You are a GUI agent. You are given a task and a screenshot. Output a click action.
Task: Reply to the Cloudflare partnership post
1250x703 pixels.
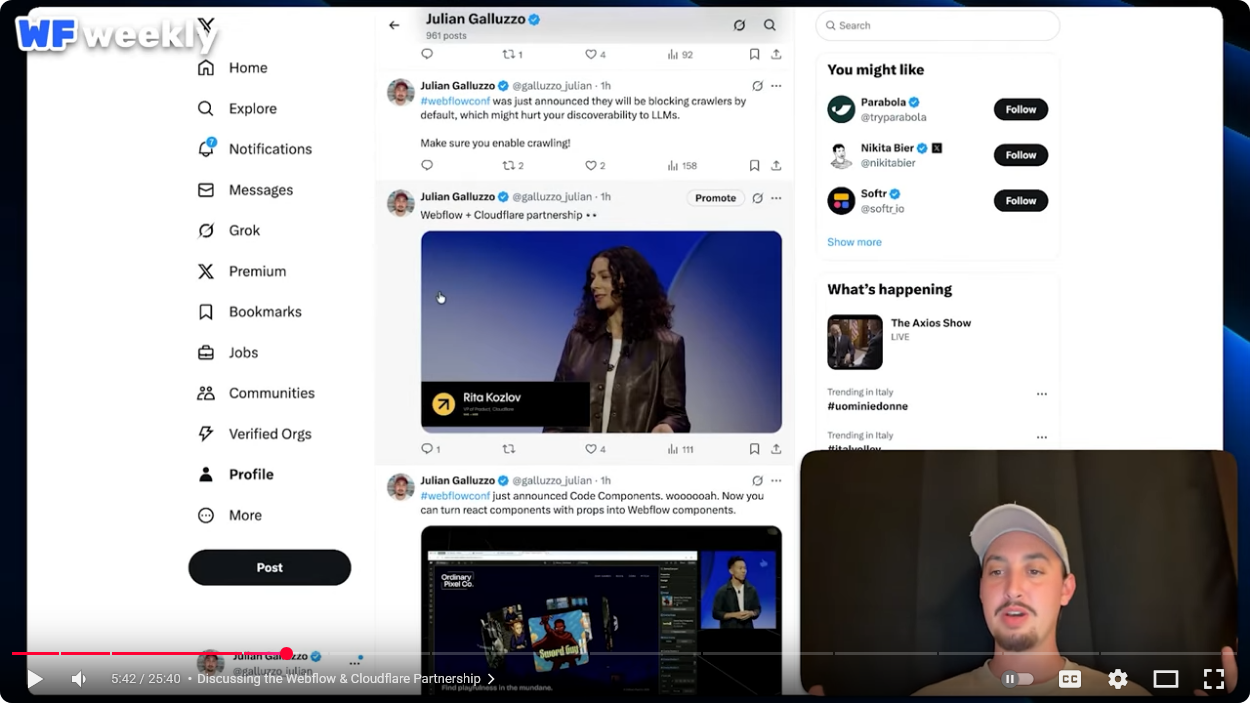[x=430, y=449]
